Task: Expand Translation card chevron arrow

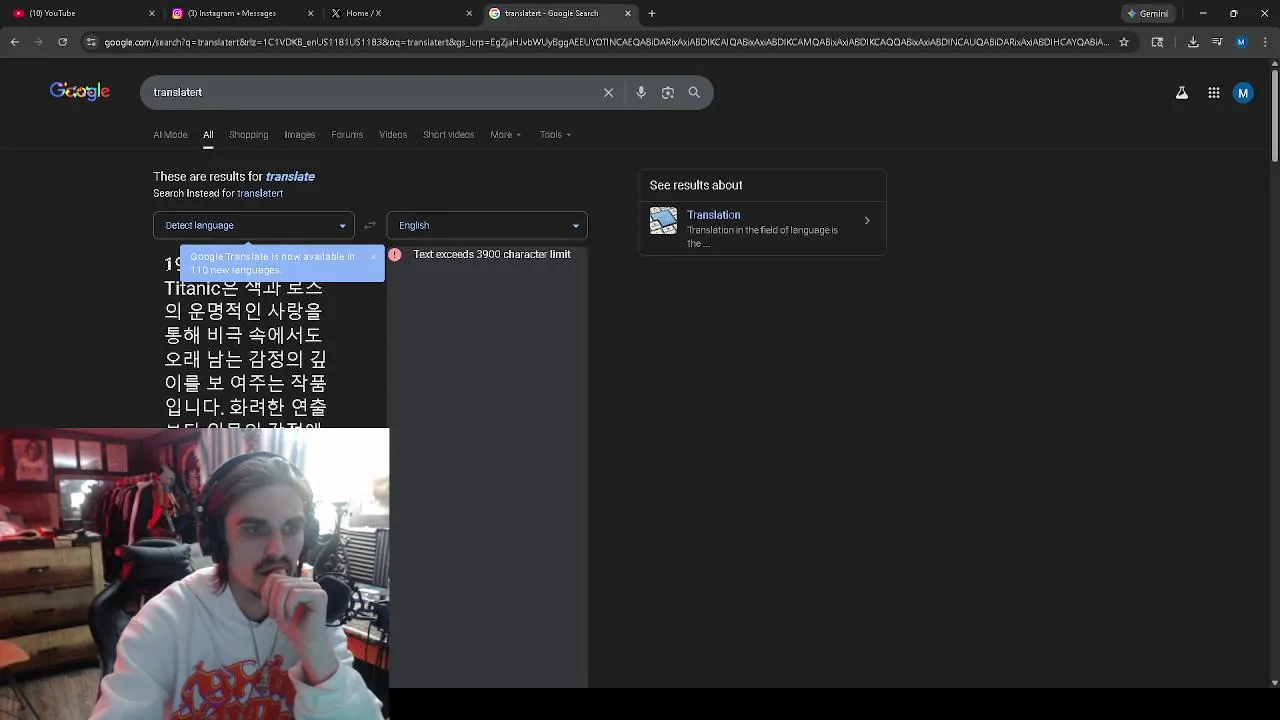Action: click(x=867, y=221)
